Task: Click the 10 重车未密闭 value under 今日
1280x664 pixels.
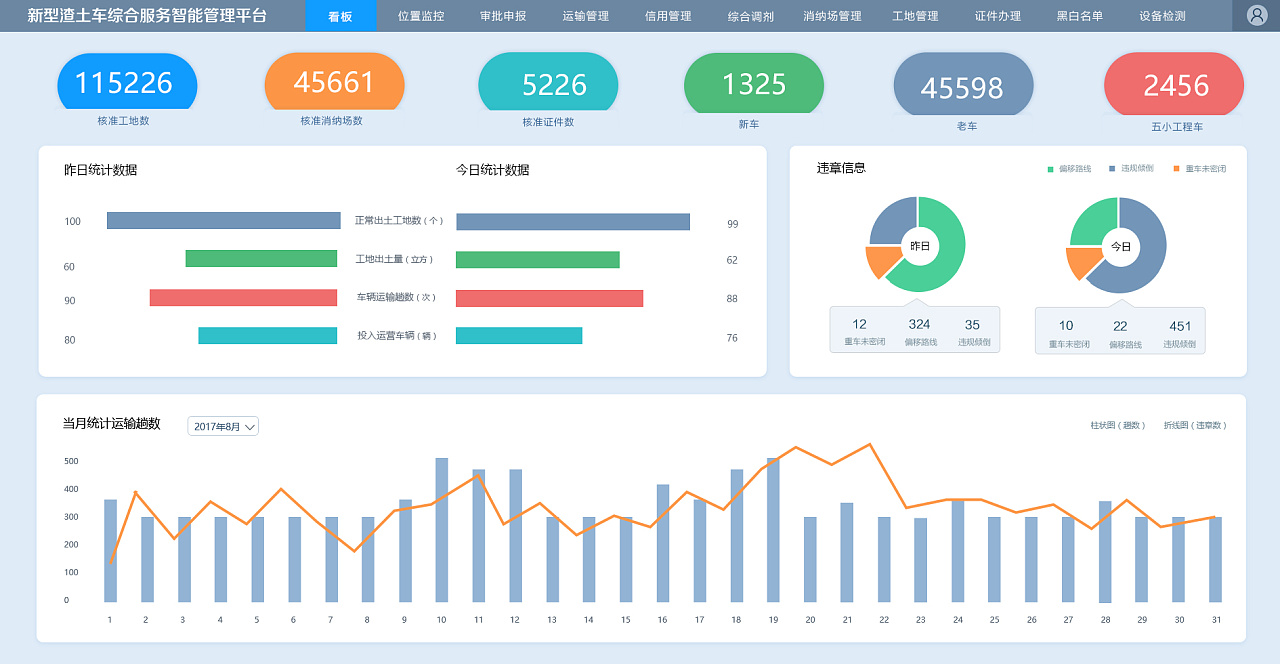Action: click(1066, 325)
